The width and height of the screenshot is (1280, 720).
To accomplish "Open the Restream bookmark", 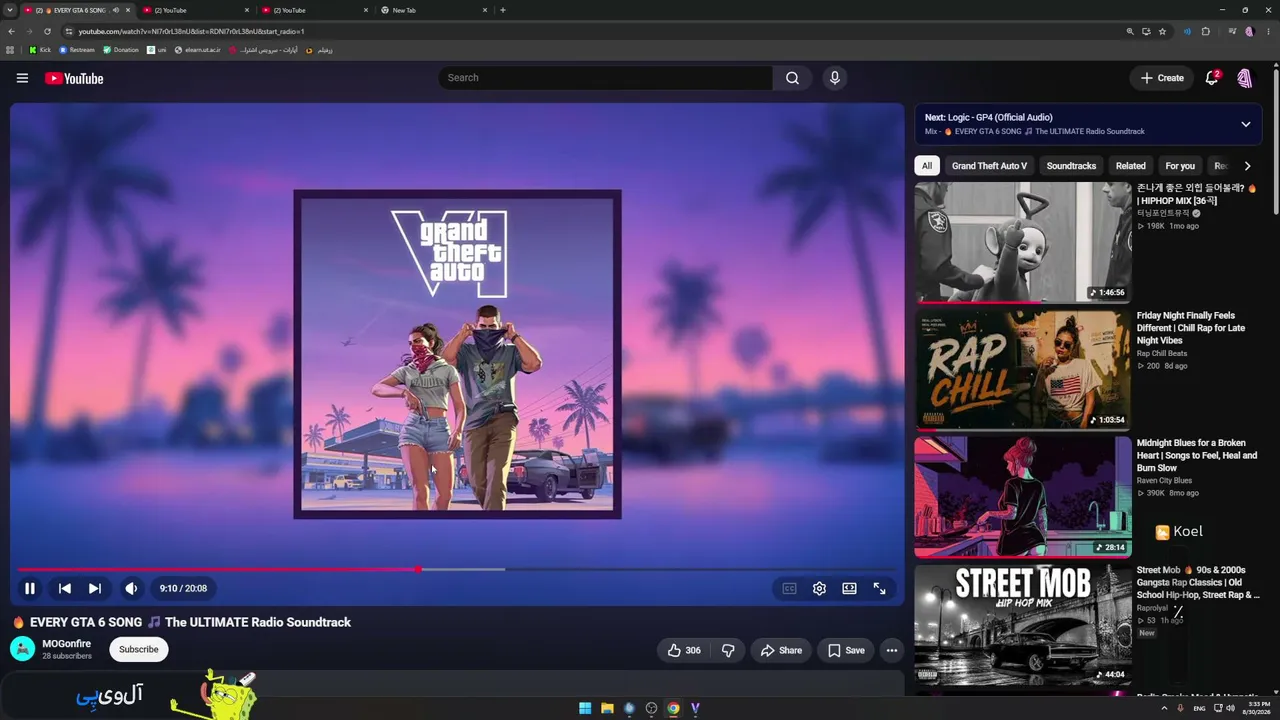I will click(x=77, y=50).
